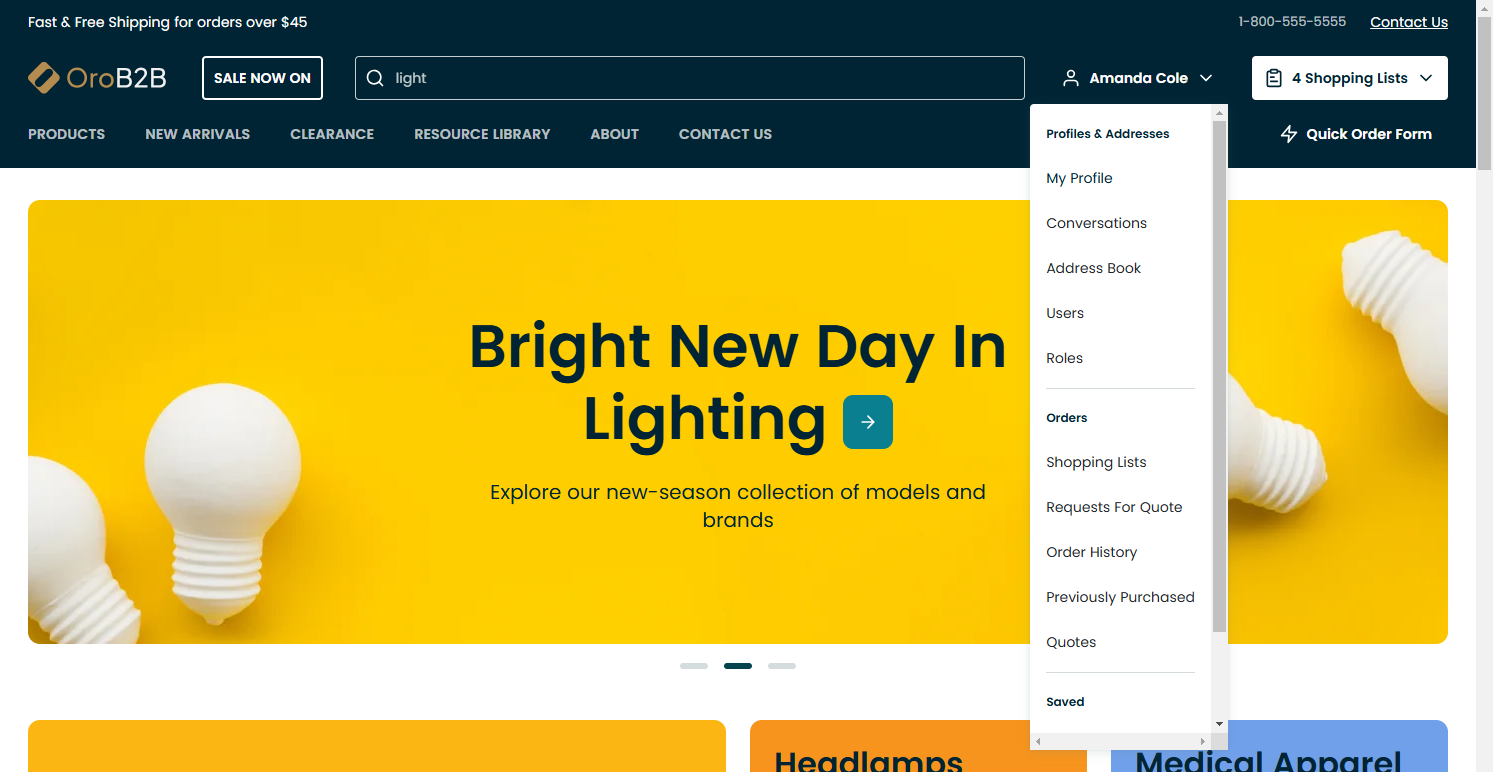Select the active middle carousel indicator
The height and width of the screenshot is (772, 1493).
[x=738, y=666]
